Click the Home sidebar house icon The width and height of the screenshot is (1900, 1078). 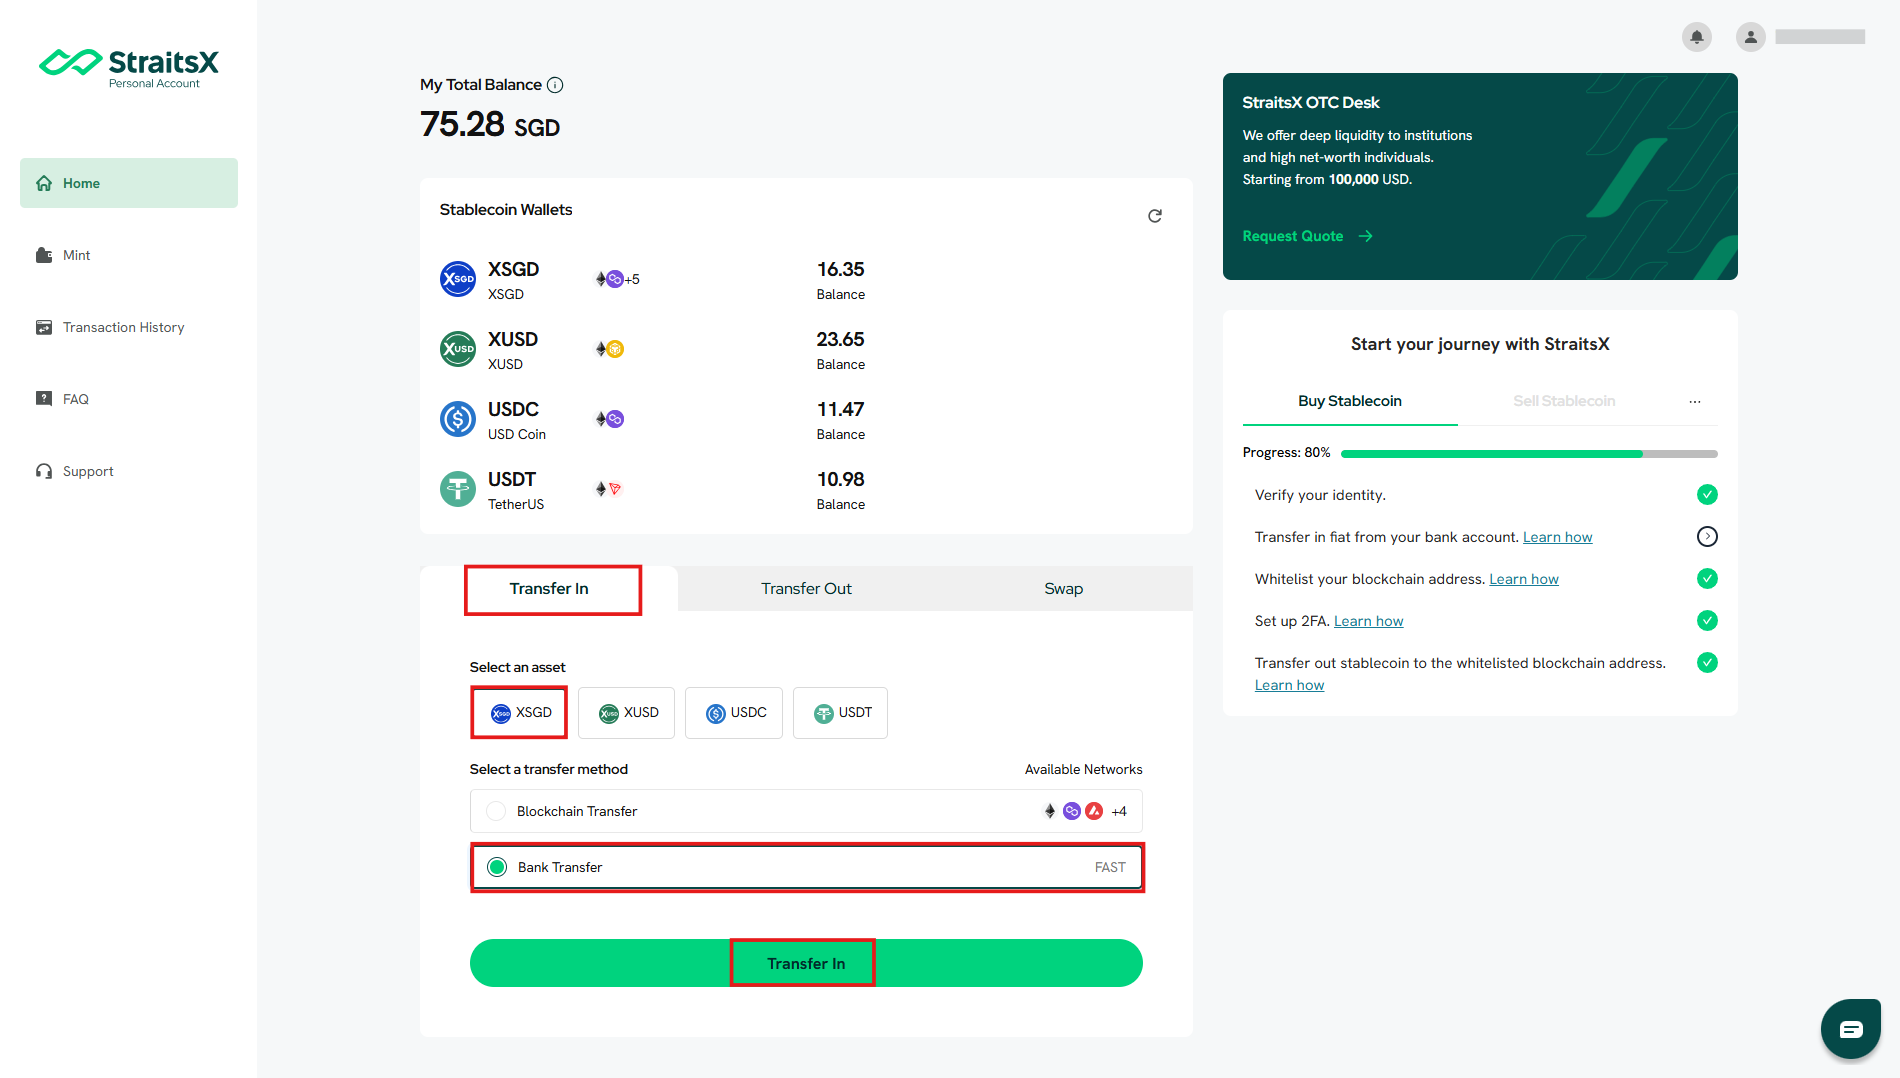[x=44, y=183]
